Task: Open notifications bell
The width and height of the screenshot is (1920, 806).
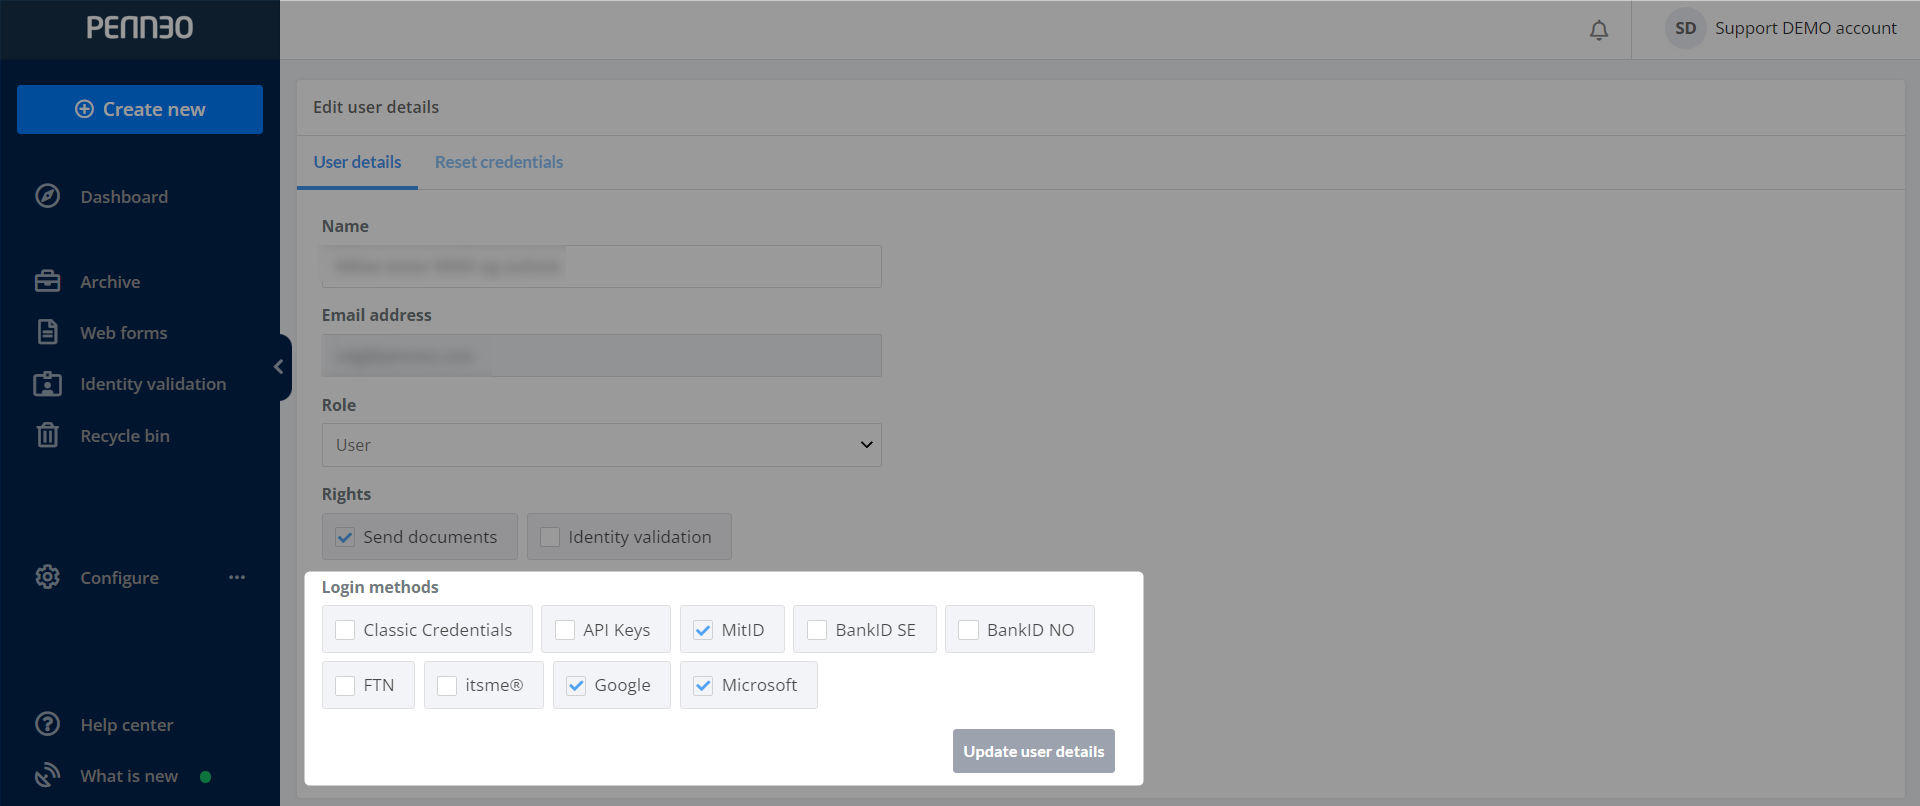Action: pos(1599,30)
